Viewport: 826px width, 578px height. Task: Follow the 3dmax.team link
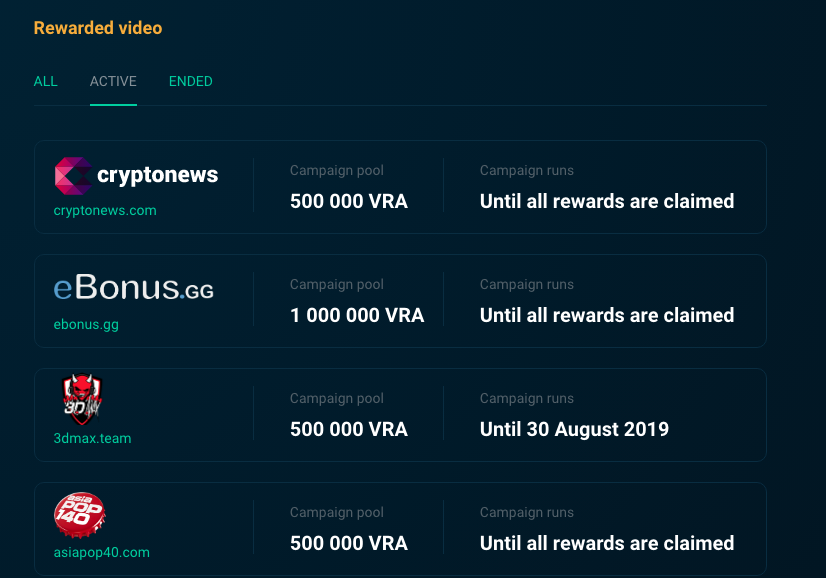[x=92, y=438]
